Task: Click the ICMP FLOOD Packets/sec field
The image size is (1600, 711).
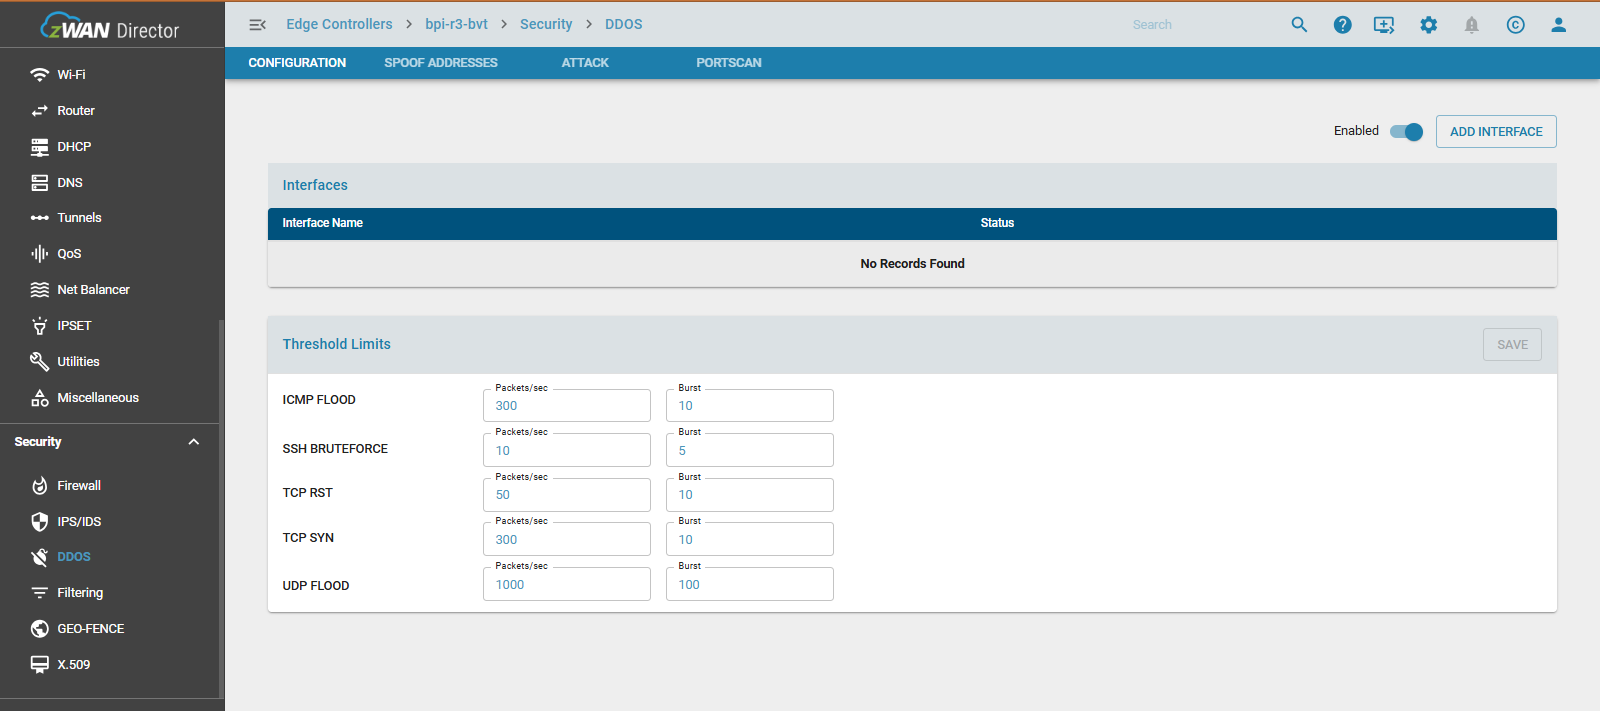Action: (x=566, y=406)
